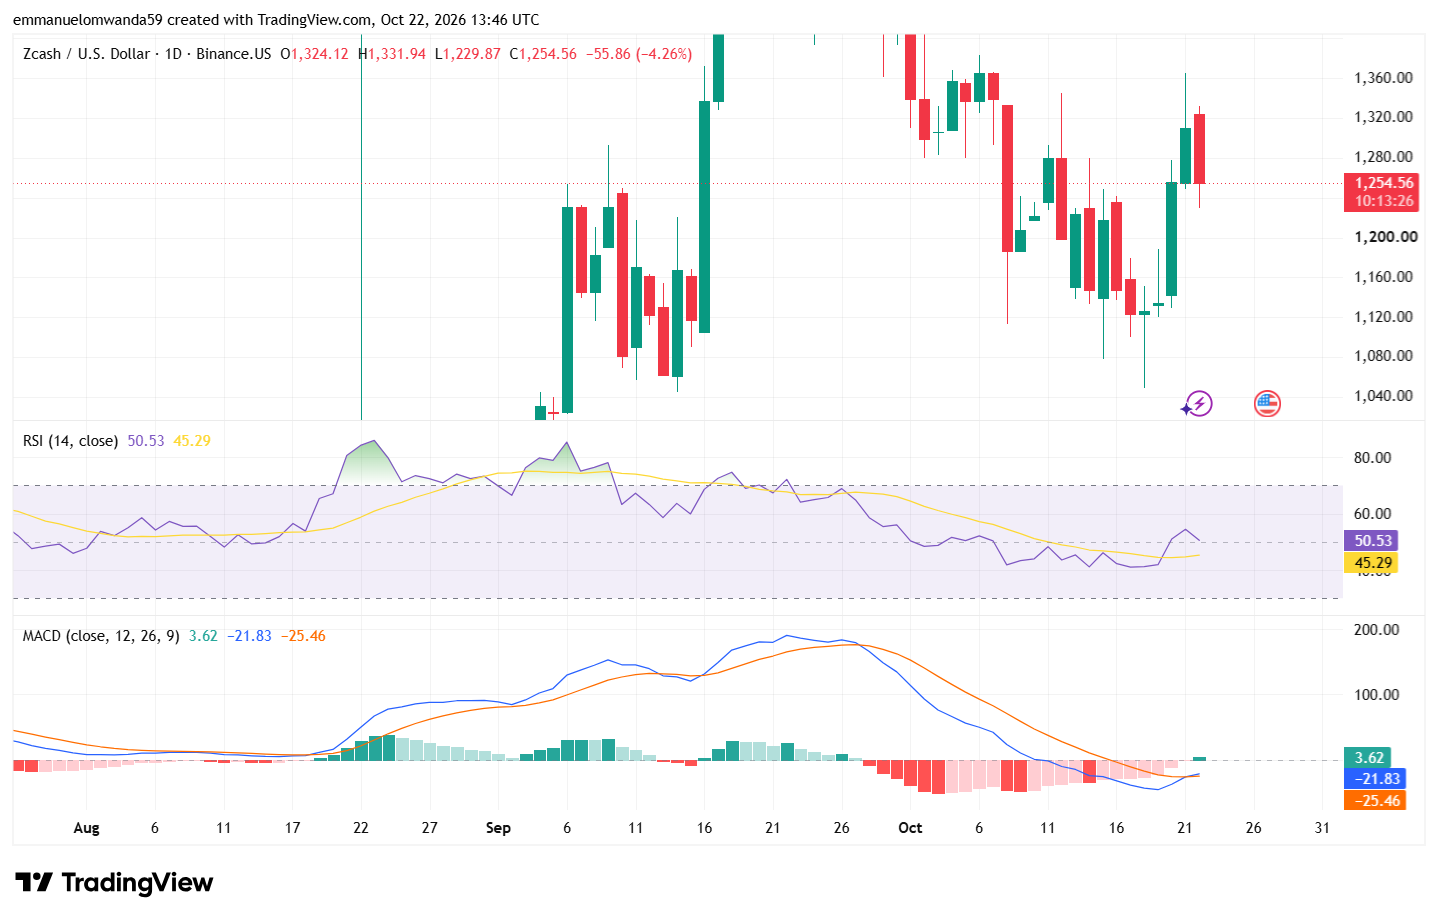Click the orange −25.46 value in MACD legend

pos(303,636)
